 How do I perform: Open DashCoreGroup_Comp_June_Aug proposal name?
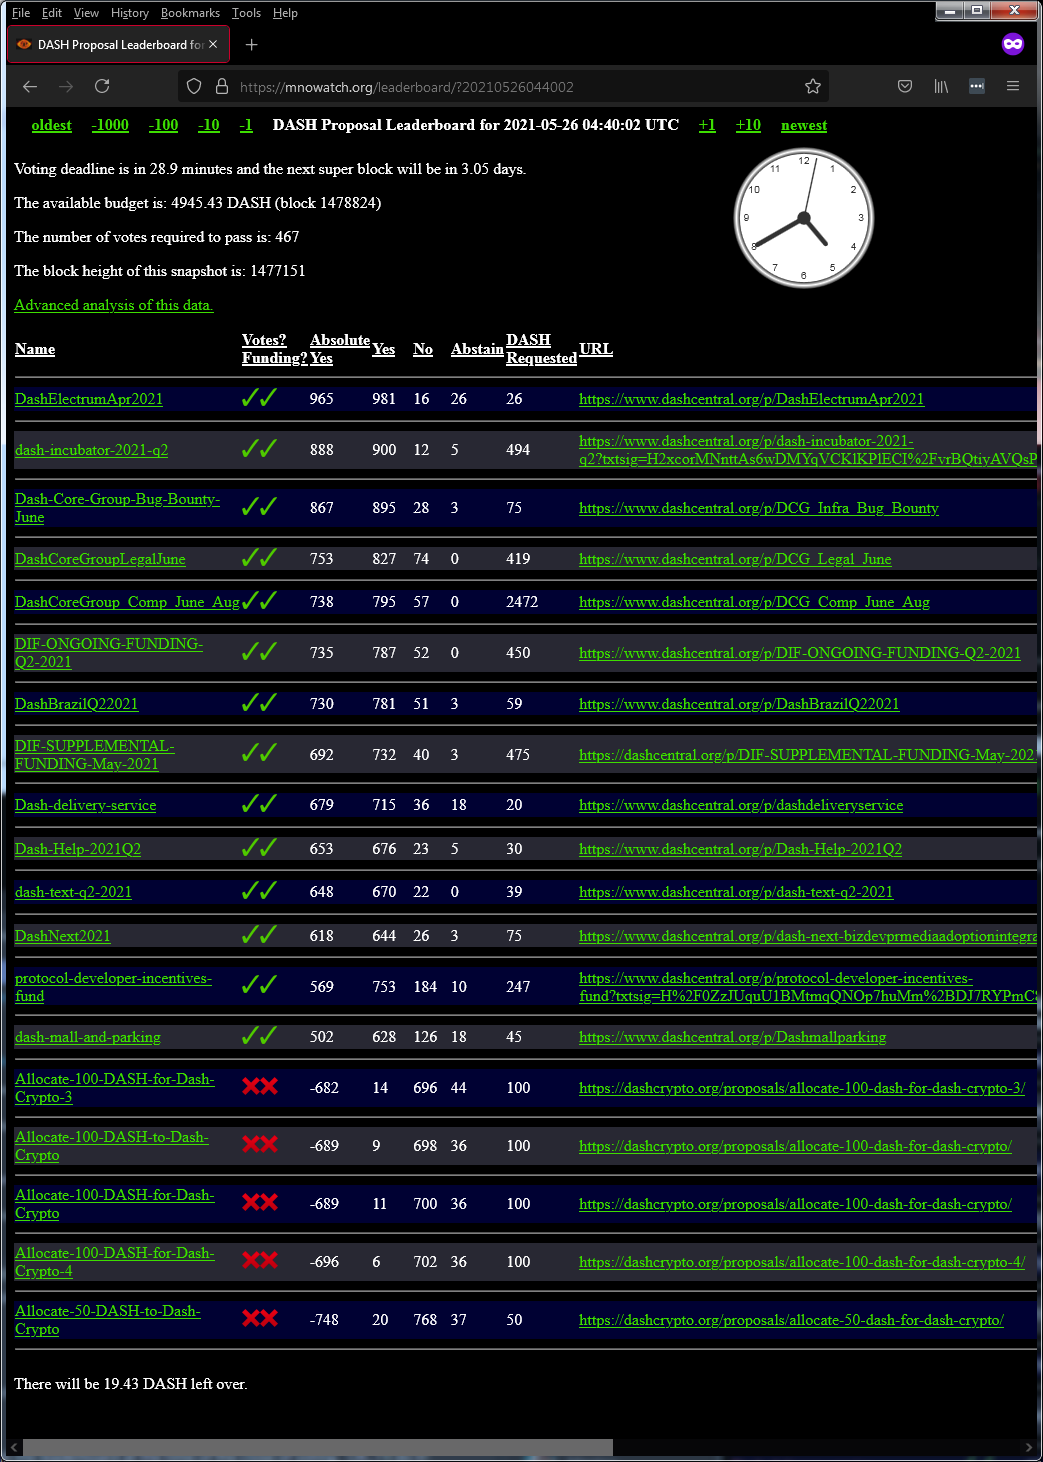point(127,602)
